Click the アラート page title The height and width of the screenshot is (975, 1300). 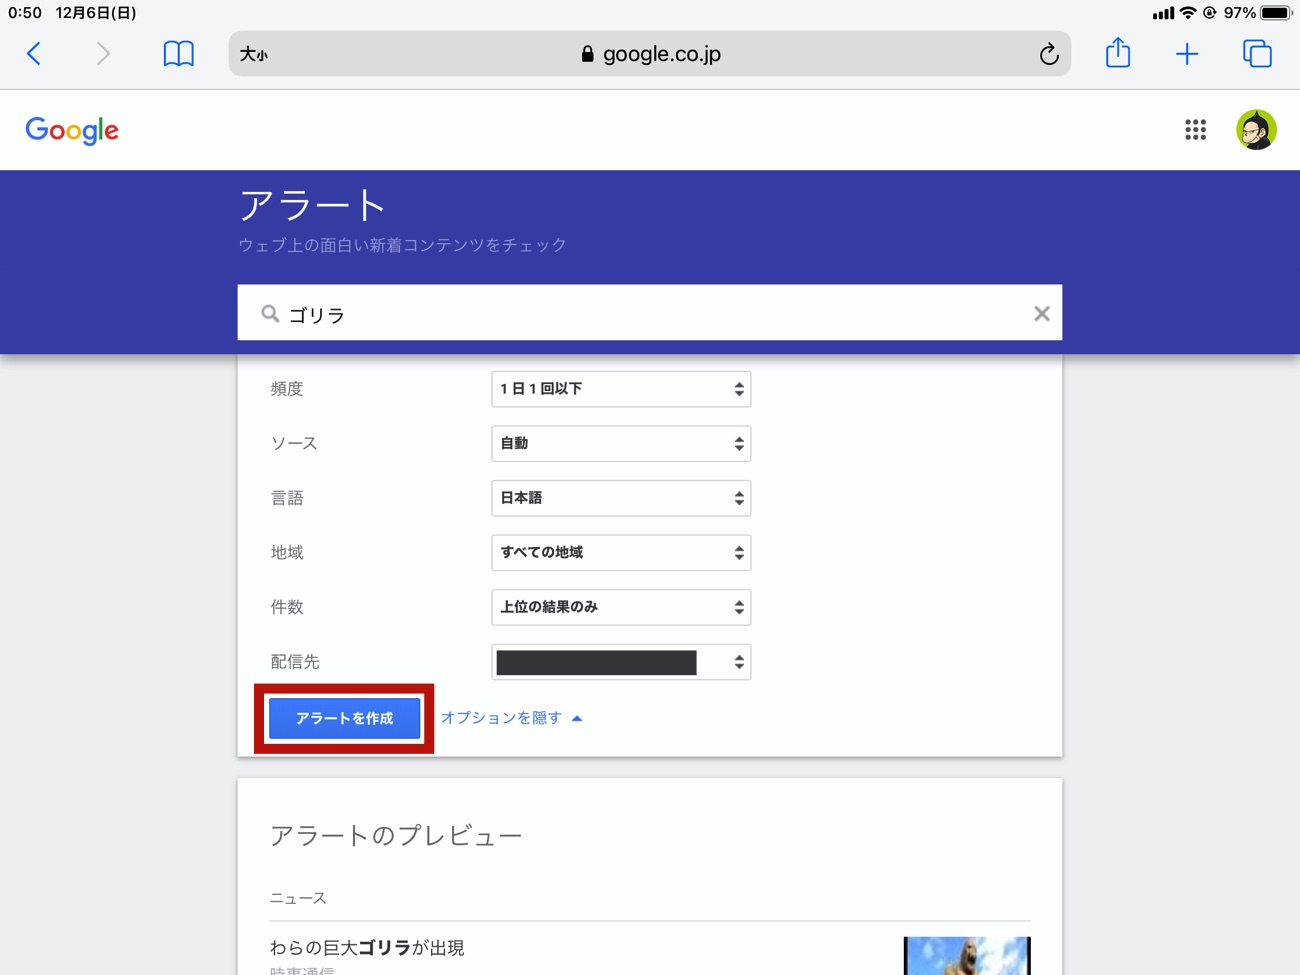pyautogui.click(x=313, y=205)
